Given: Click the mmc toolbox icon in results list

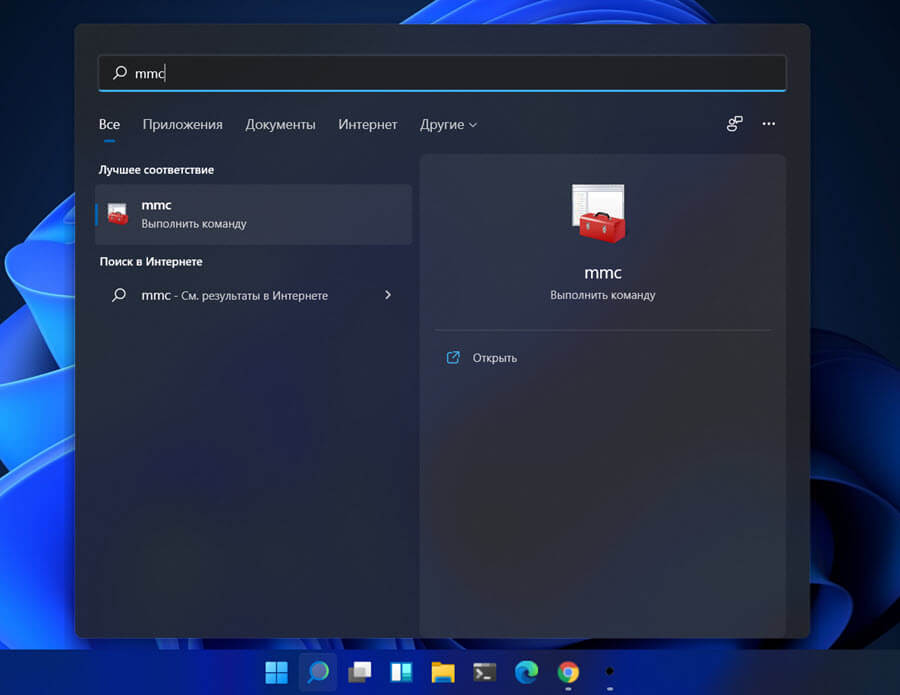Looking at the screenshot, I should 118,214.
